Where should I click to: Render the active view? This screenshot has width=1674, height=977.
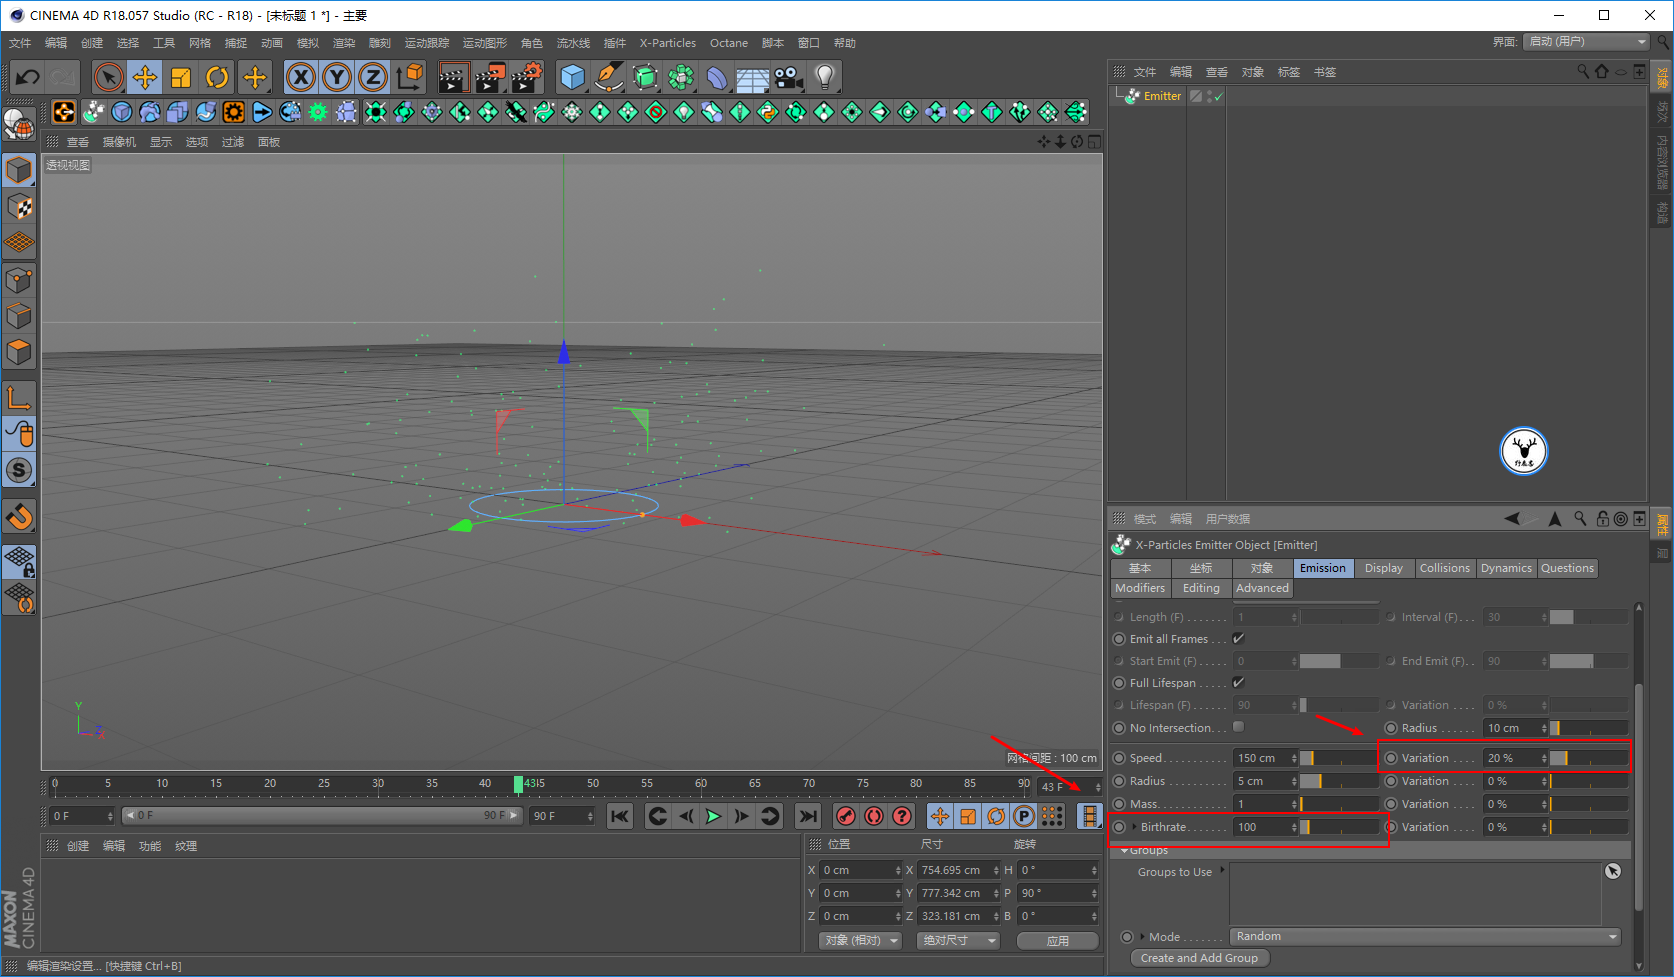pos(454,77)
